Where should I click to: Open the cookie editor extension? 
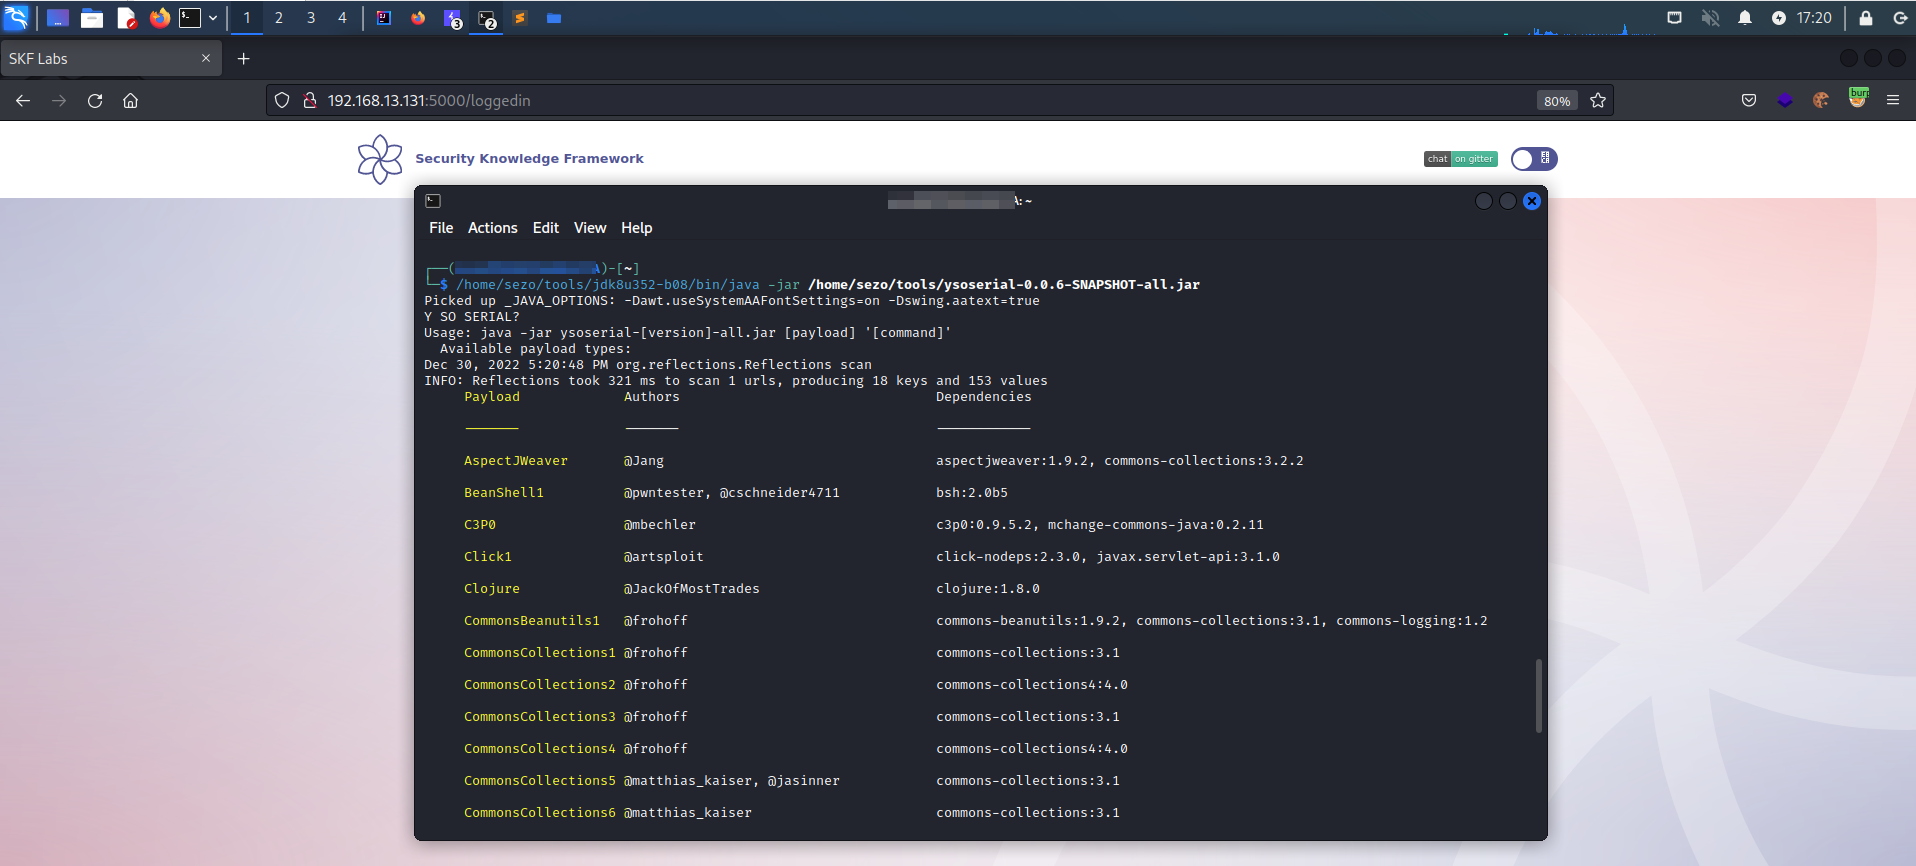pos(1821,100)
